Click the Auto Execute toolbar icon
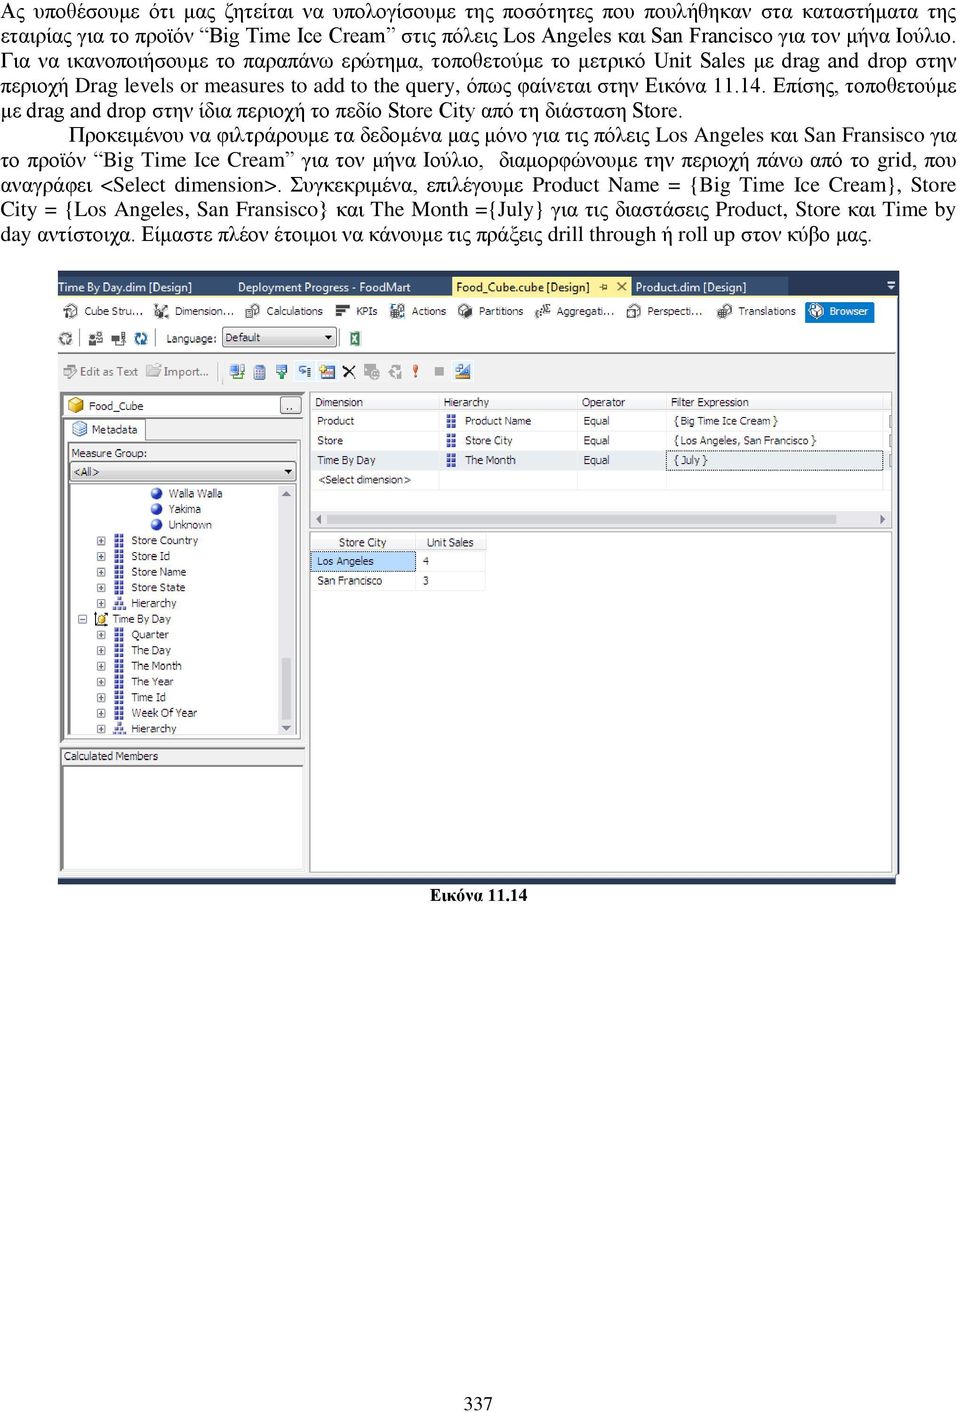960x1412 pixels. (304, 372)
